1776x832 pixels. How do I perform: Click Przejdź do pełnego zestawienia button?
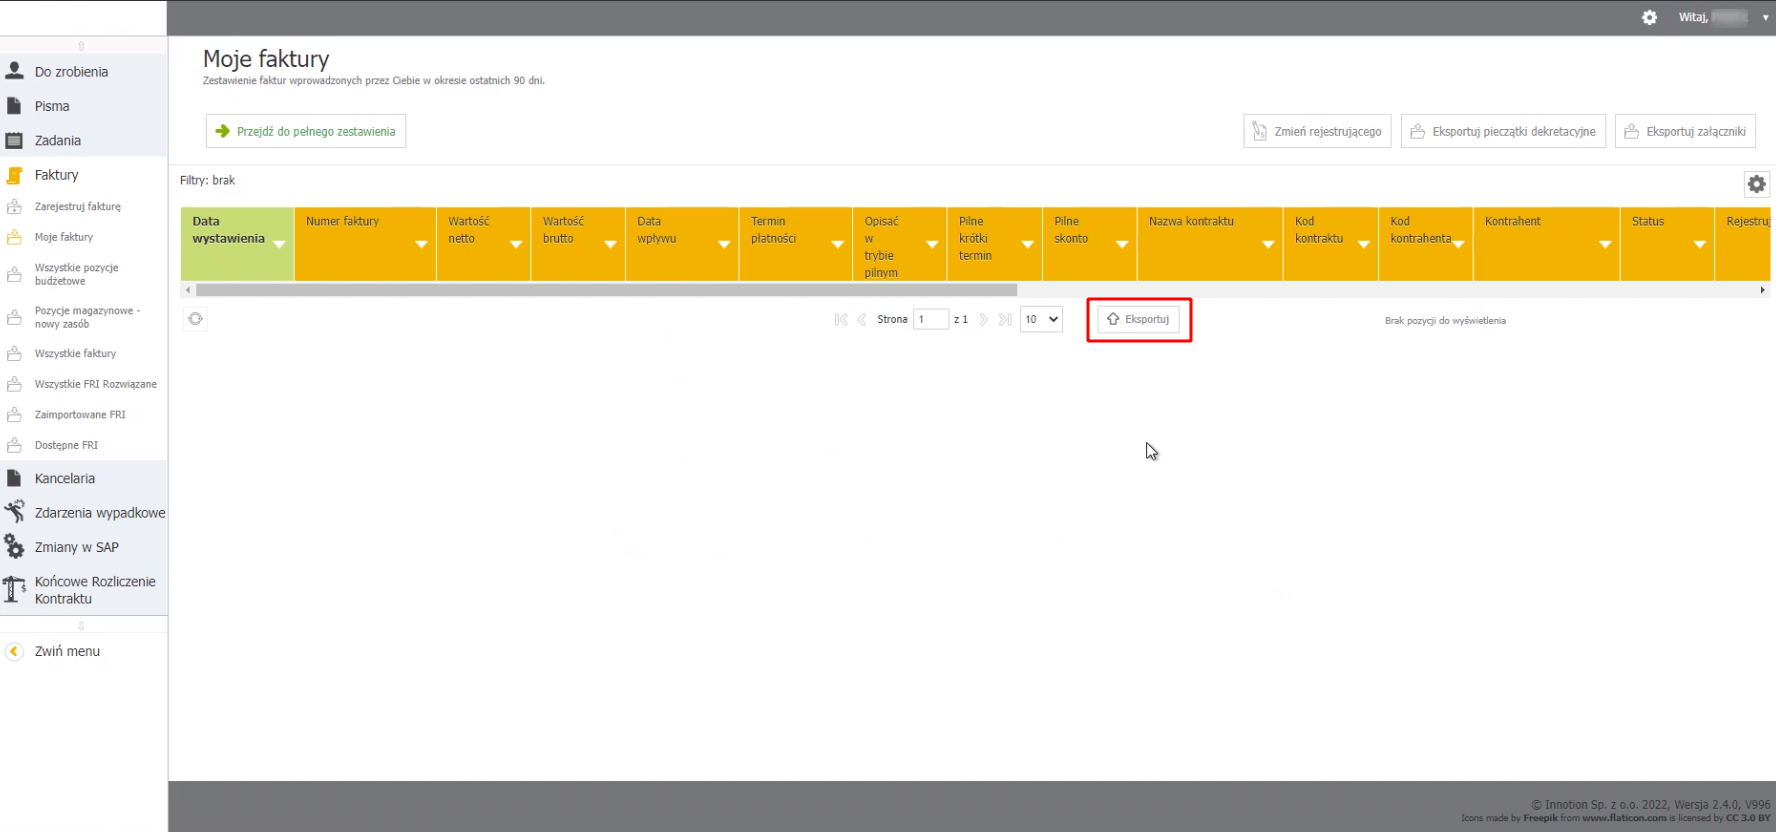coord(306,131)
